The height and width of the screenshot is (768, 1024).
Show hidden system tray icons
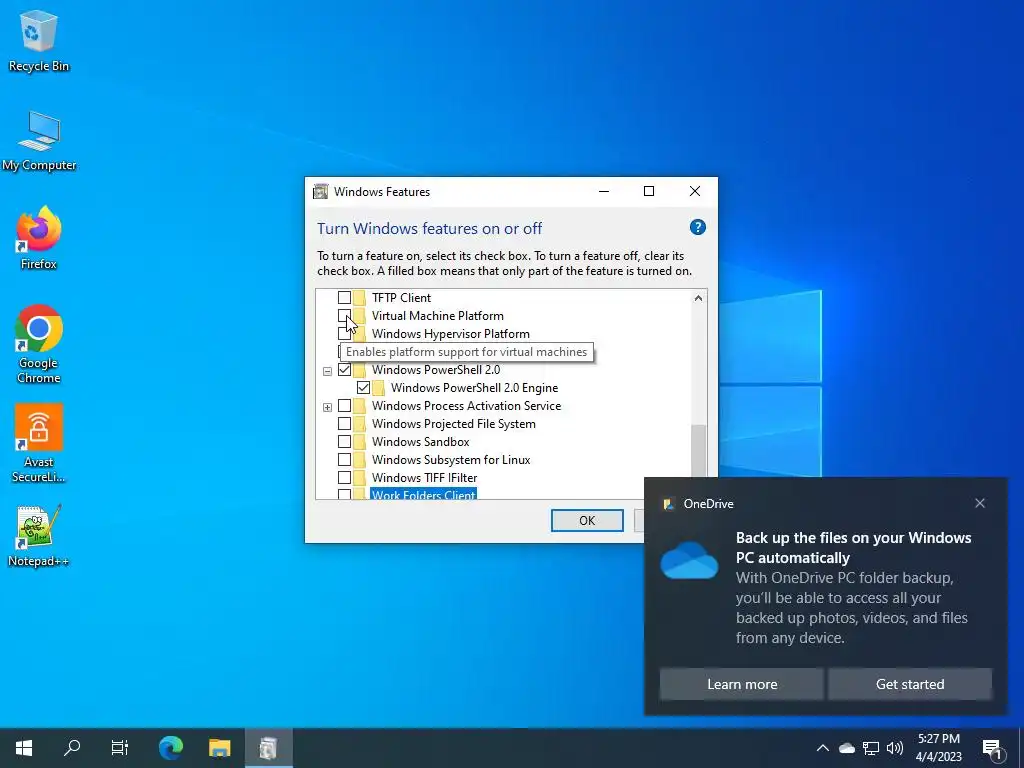(x=823, y=748)
